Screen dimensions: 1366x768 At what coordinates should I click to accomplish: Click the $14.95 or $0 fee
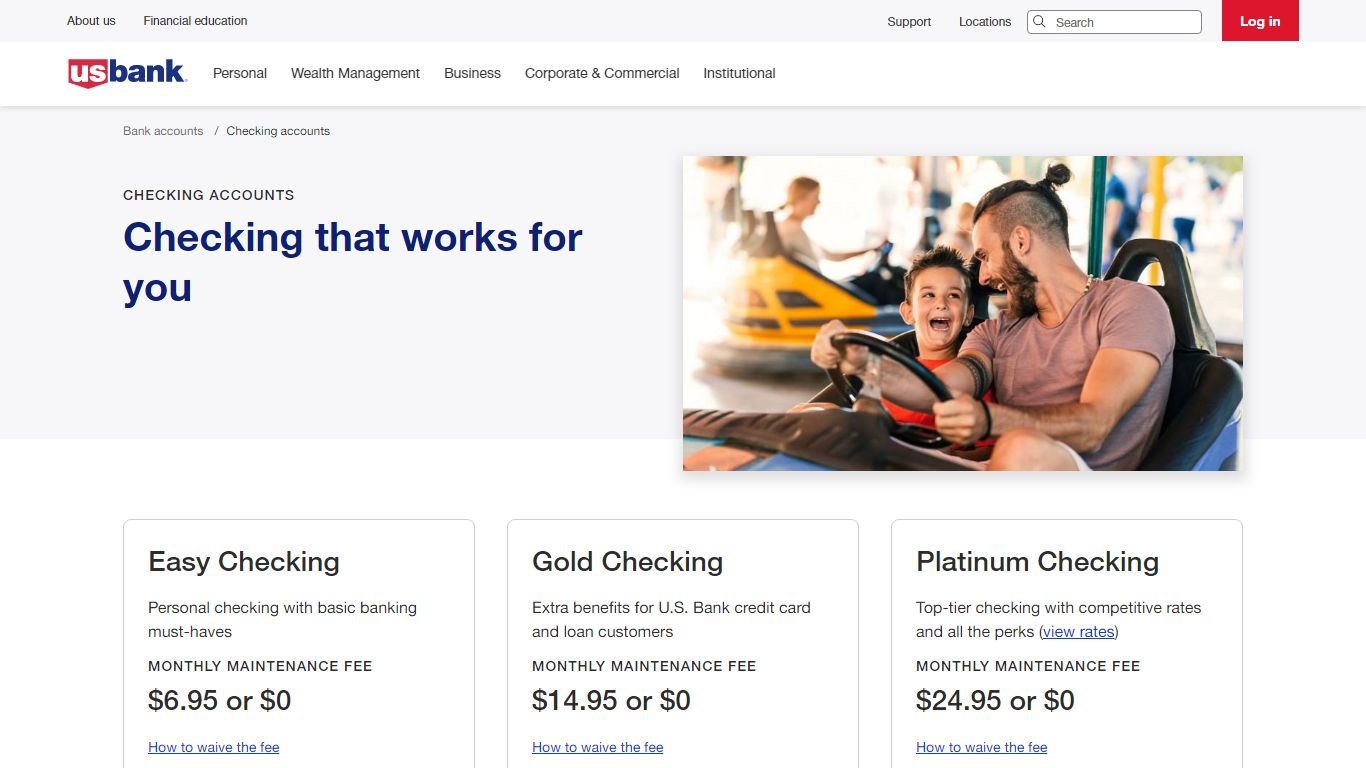pos(611,700)
